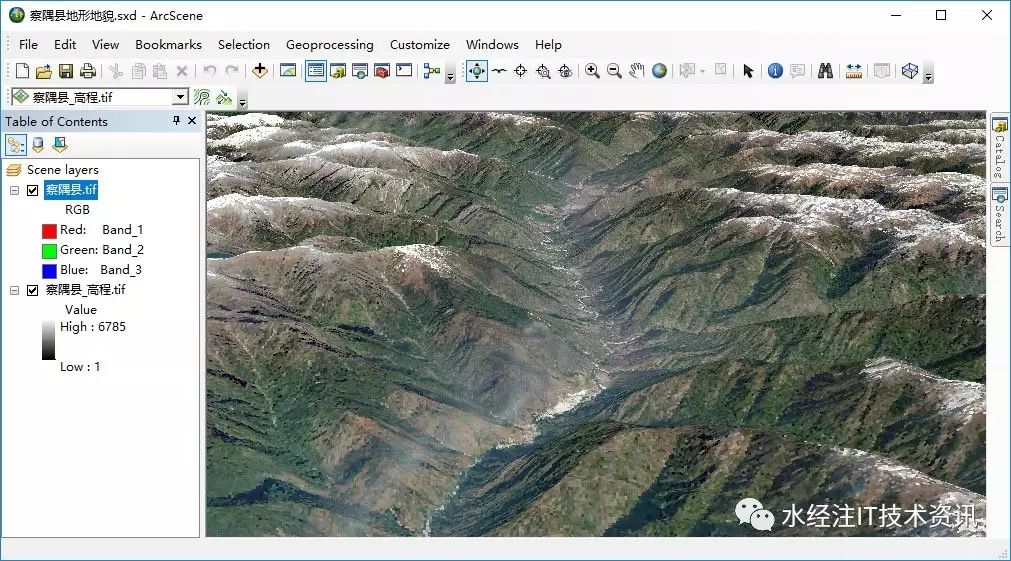The image size is (1011, 561).
Task: Select the Zoom In tool
Action: tap(593, 71)
